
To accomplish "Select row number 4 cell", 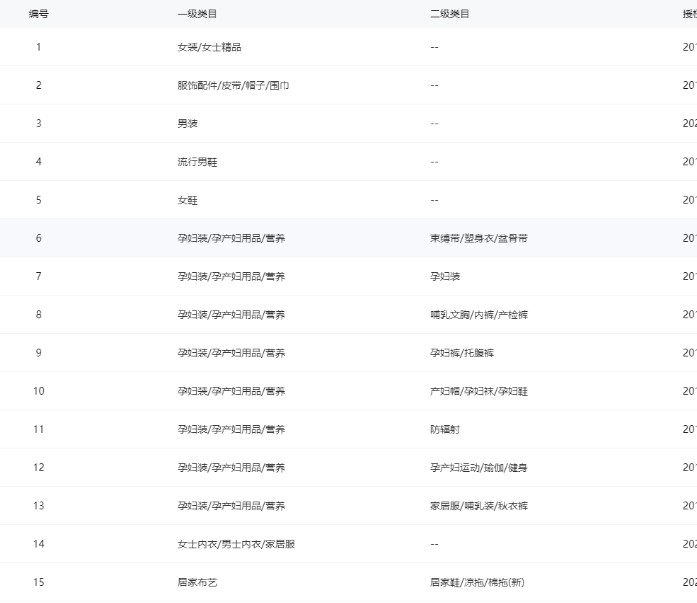I will (39, 162).
